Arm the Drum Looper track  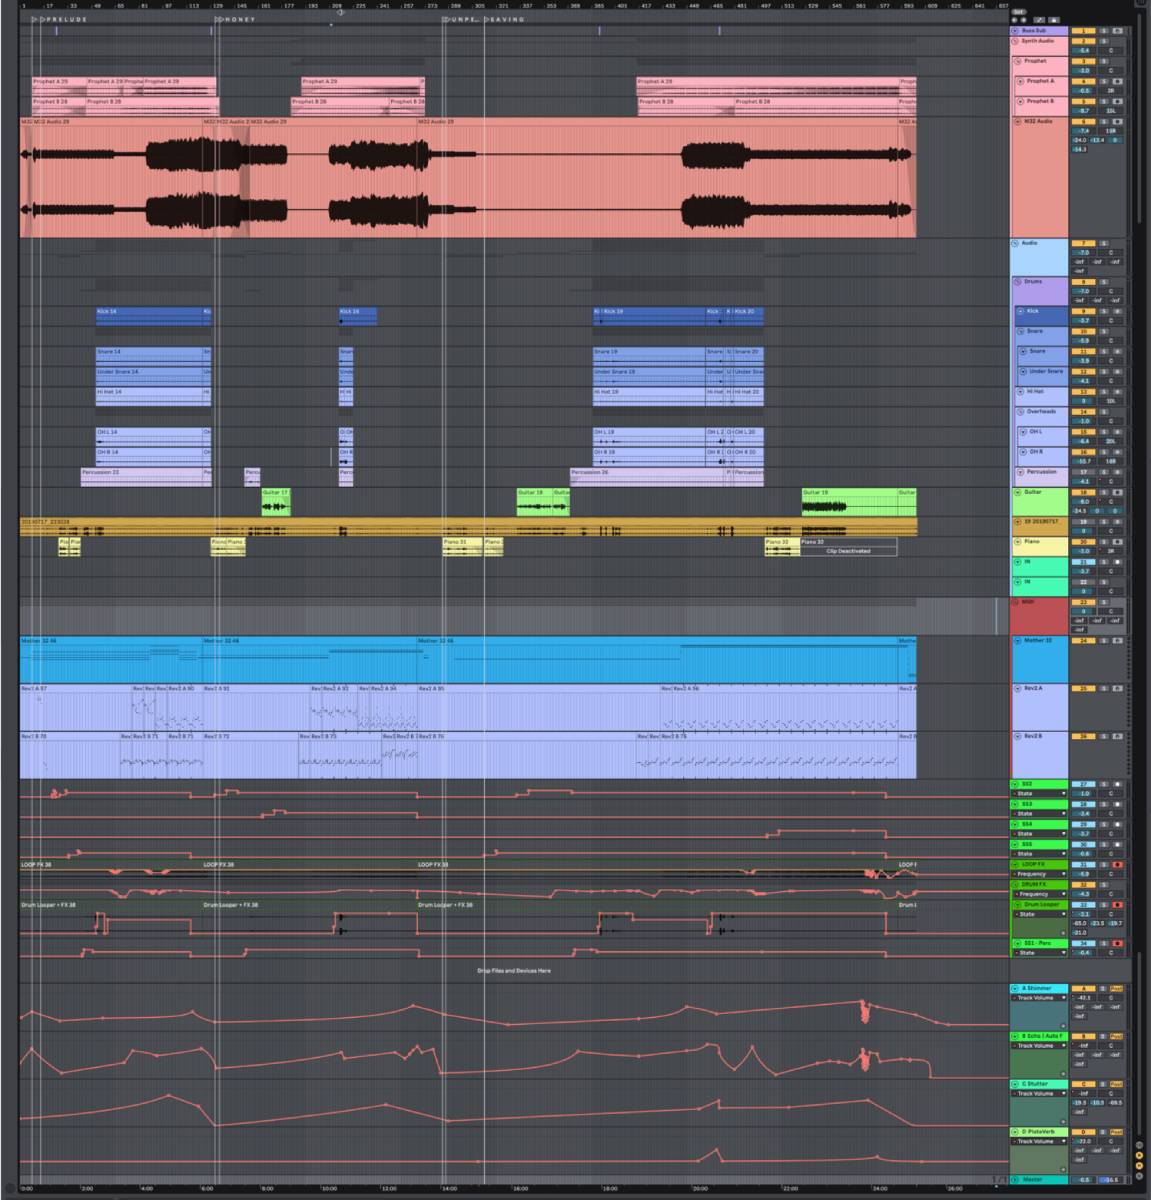pyautogui.click(x=1117, y=904)
